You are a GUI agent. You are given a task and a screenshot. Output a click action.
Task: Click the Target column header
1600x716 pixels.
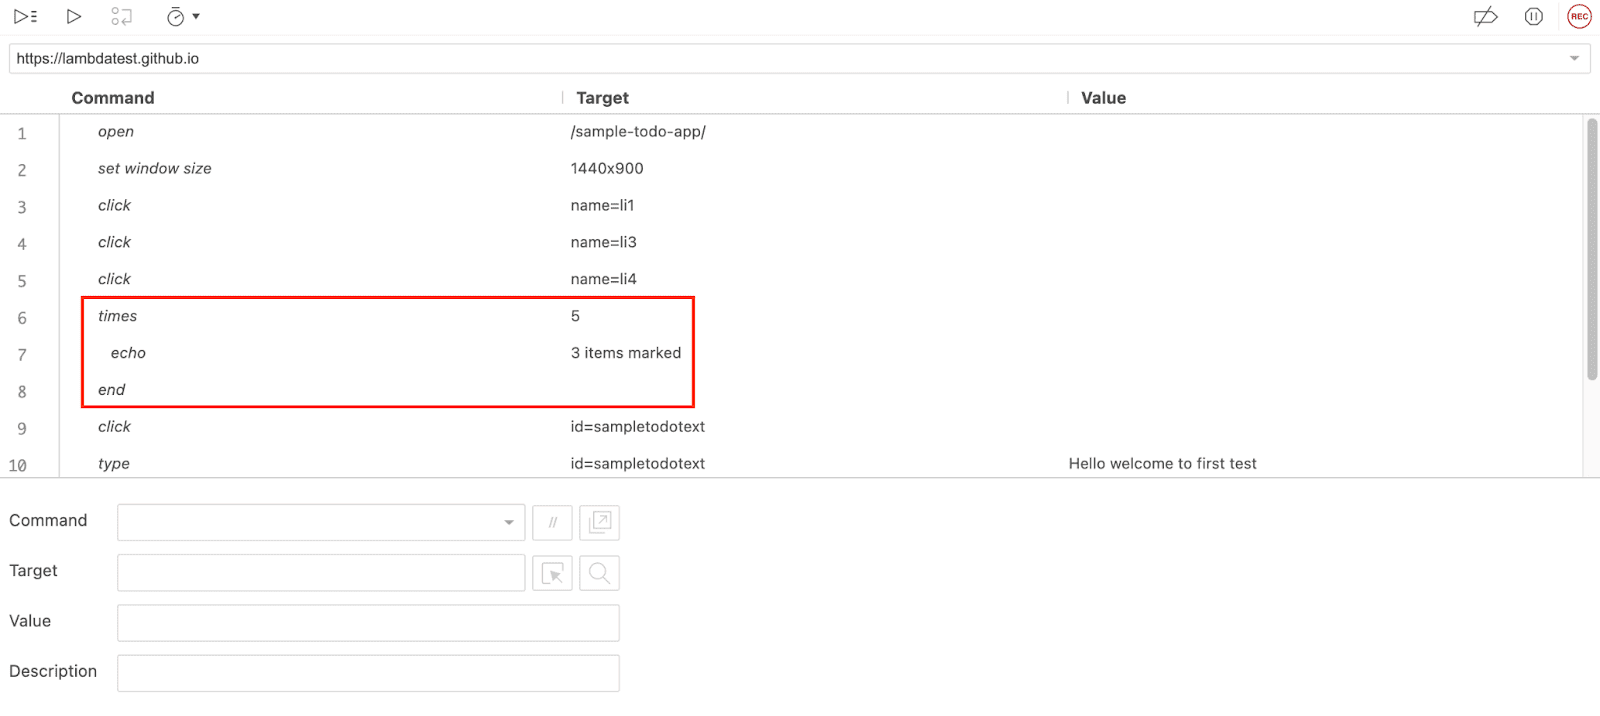(602, 98)
